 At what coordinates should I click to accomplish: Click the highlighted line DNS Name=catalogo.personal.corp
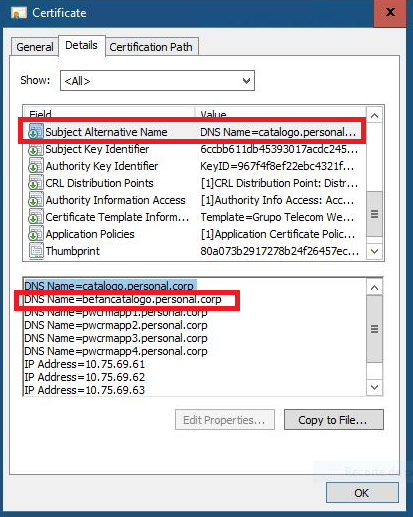[110, 286]
